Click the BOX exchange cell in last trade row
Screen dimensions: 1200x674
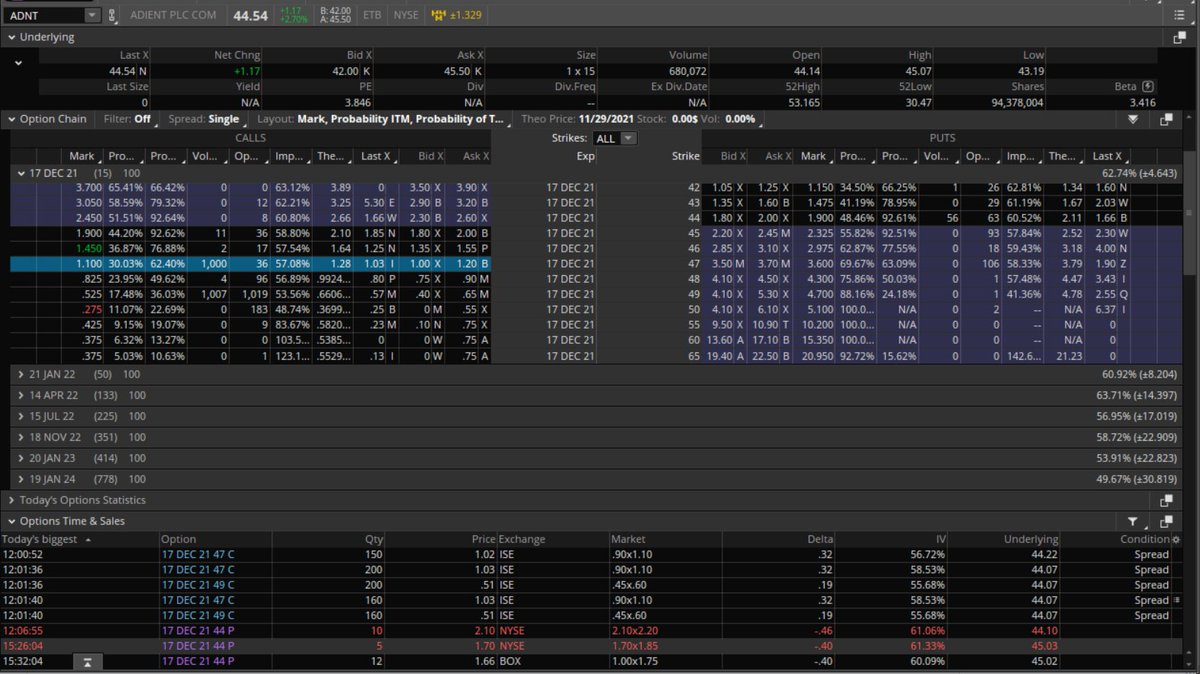[x=511, y=662]
